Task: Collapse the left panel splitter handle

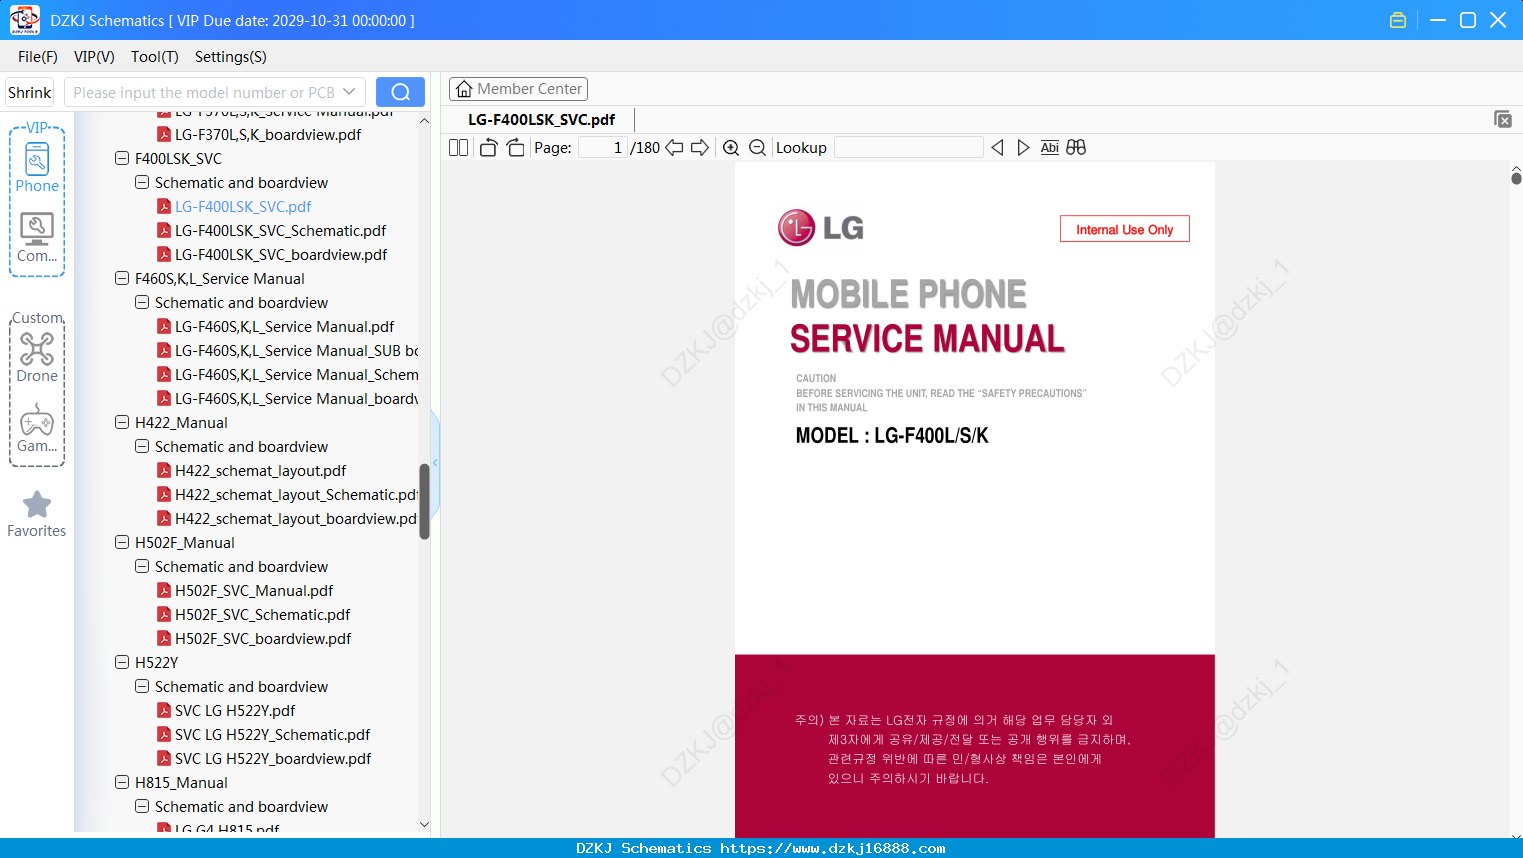Action: [435, 462]
